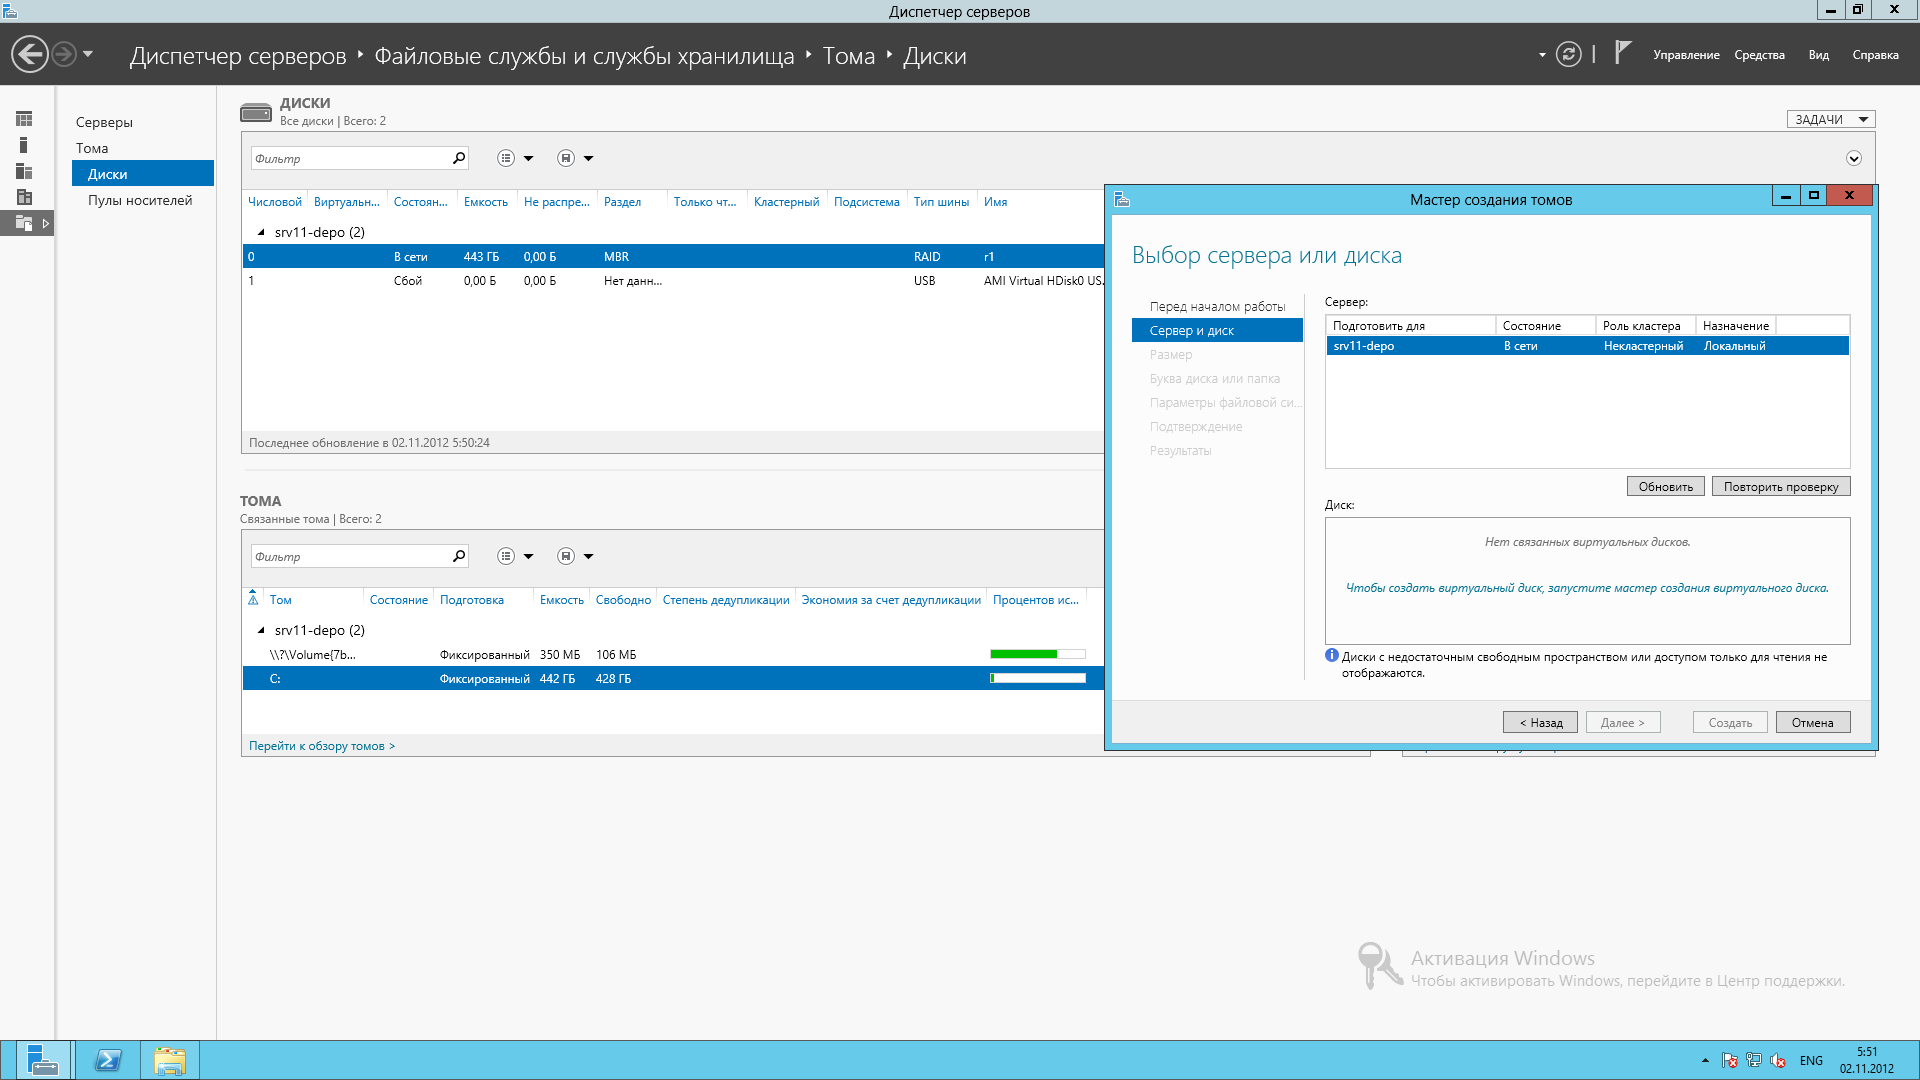Open the Вид menu

pyautogui.click(x=1818, y=55)
